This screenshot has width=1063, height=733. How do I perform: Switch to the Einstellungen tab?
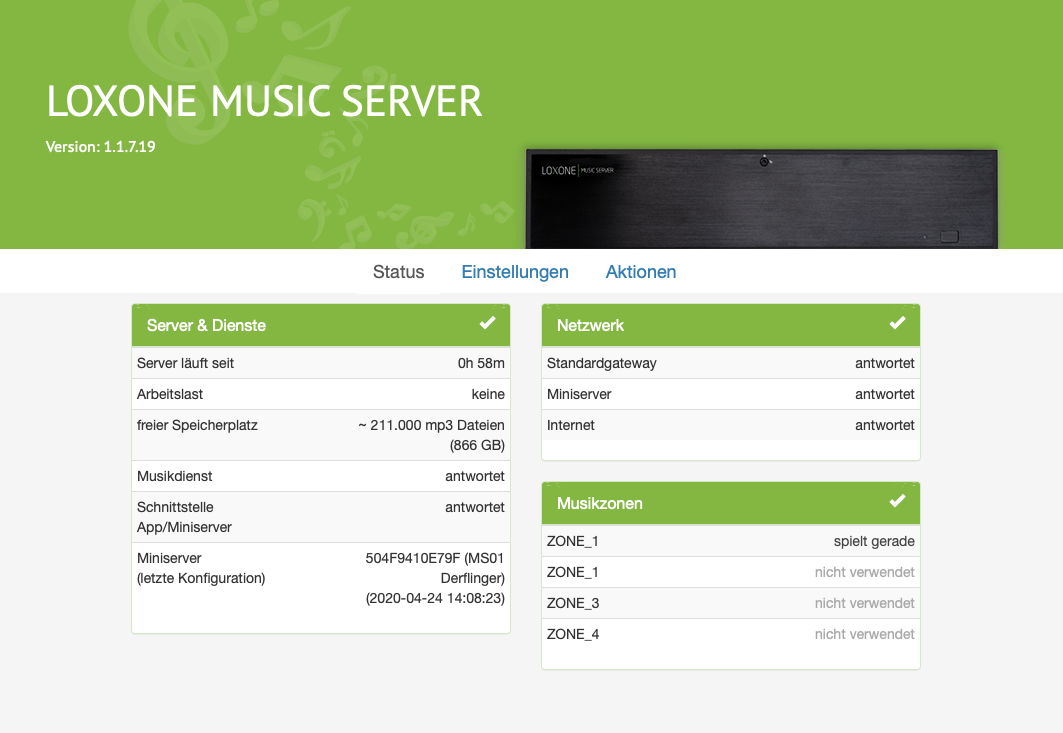[515, 272]
